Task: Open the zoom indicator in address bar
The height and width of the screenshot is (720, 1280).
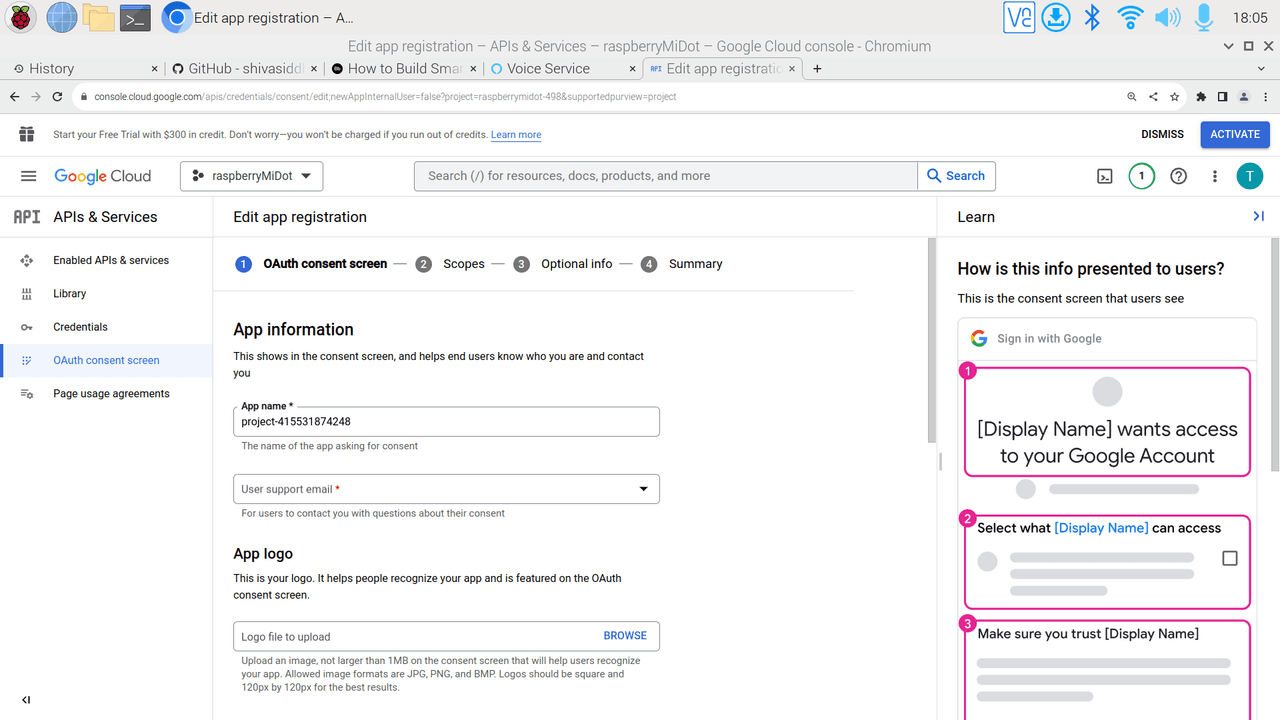Action: tap(1132, 97)
